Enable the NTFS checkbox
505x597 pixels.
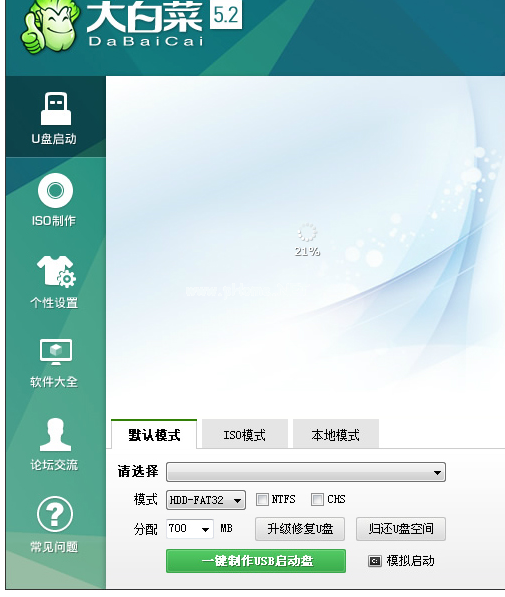click(262, 500)
